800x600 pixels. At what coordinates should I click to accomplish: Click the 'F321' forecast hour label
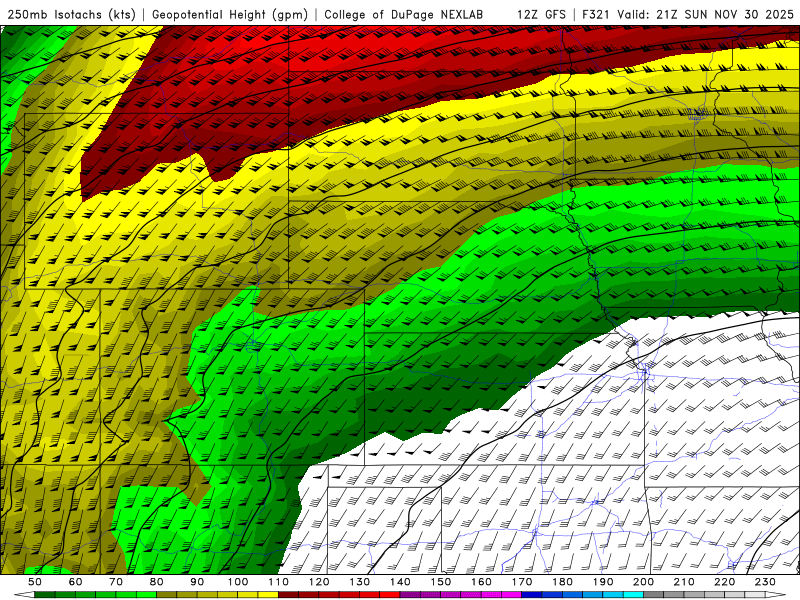coord(596,15)
